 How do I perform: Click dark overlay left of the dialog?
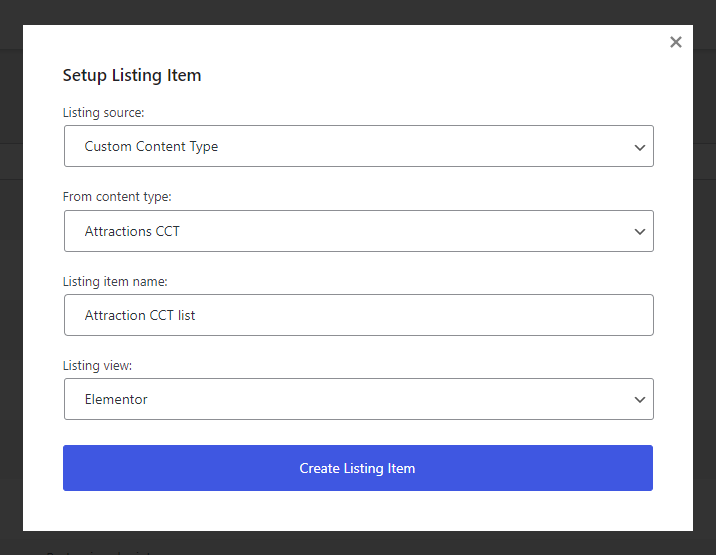pyautogui.click(x=11, y=300)
